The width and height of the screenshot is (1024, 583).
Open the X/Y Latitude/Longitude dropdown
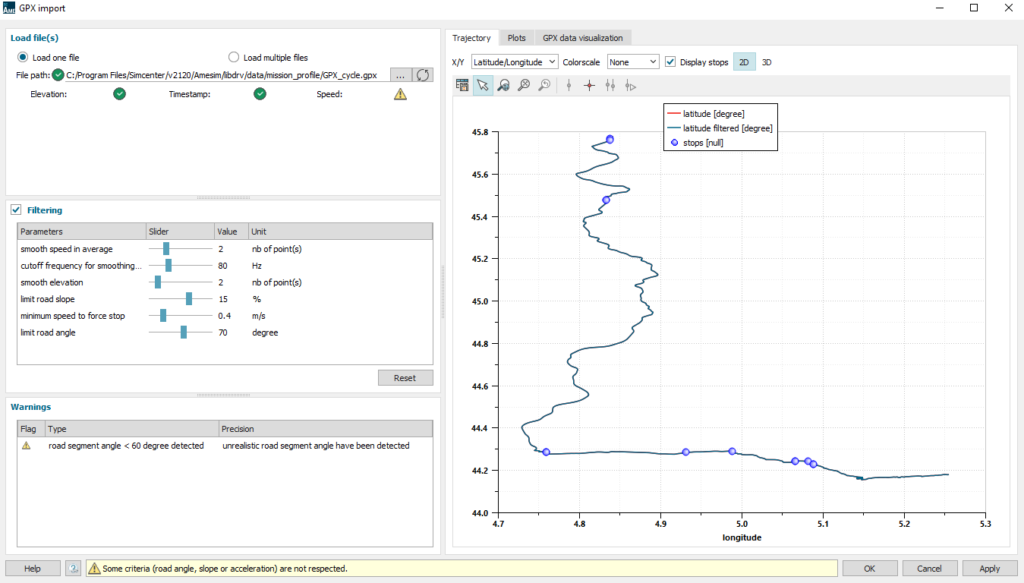pos(514,62)
